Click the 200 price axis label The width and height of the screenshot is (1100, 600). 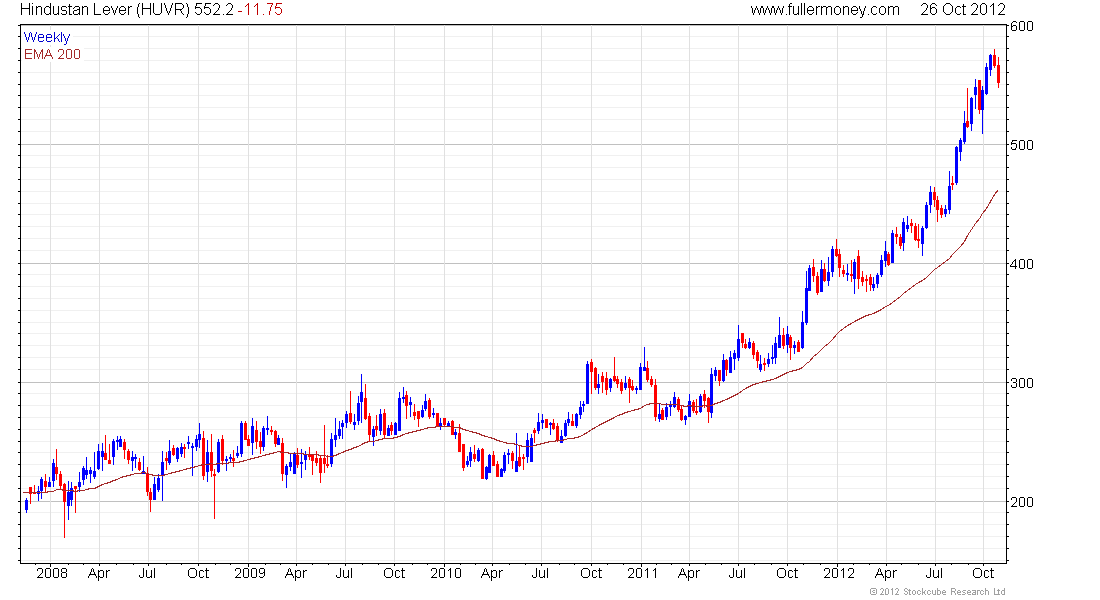click(1022, 502)
